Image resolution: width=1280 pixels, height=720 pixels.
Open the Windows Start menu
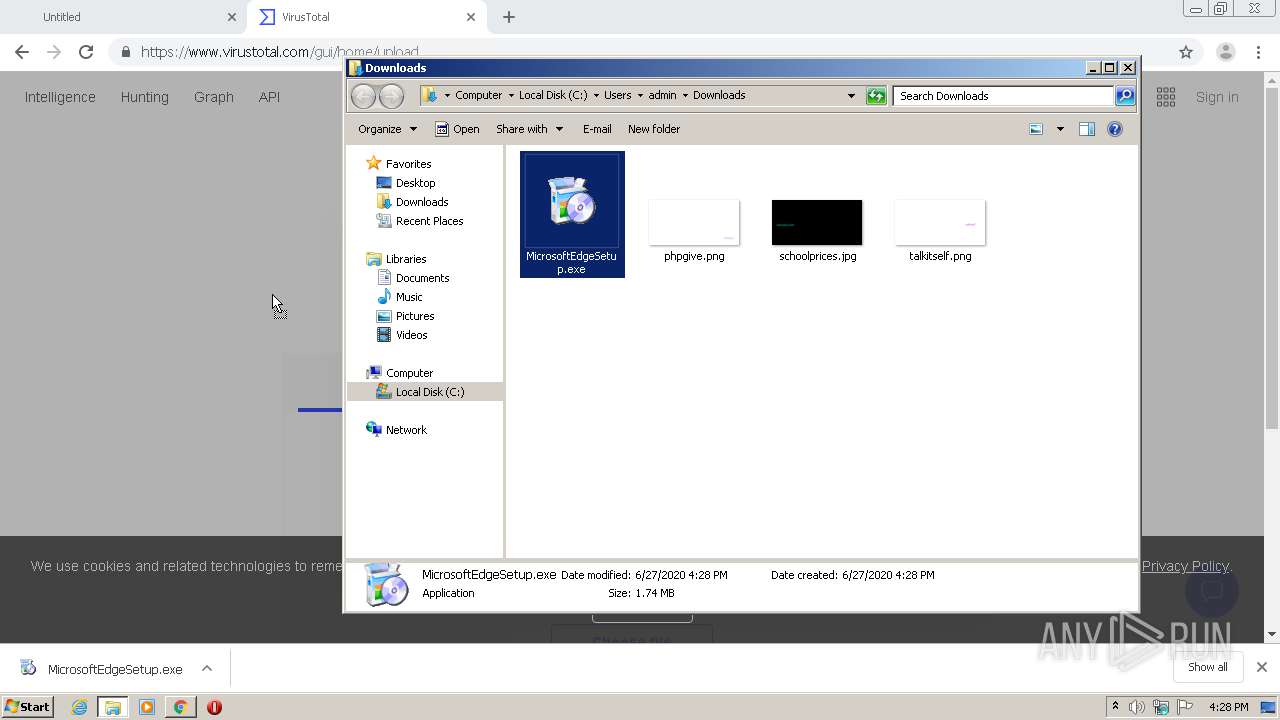pyautogui.click(x=28, y=707)
